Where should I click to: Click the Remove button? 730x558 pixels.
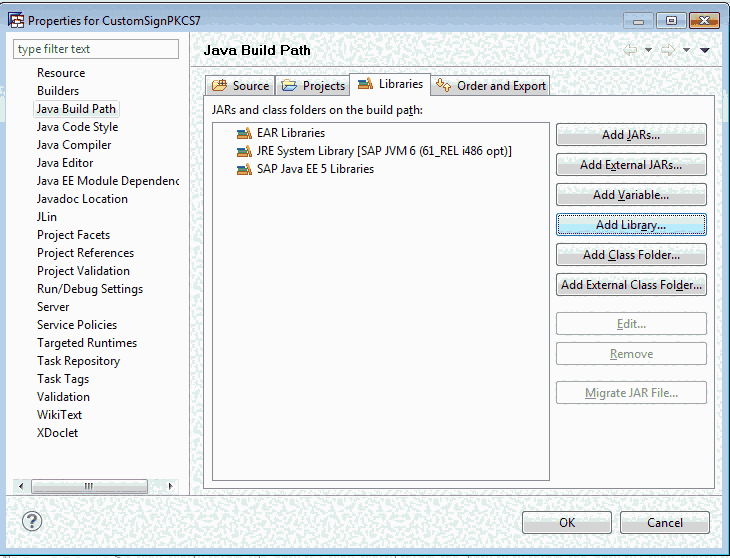pos(631,354)
